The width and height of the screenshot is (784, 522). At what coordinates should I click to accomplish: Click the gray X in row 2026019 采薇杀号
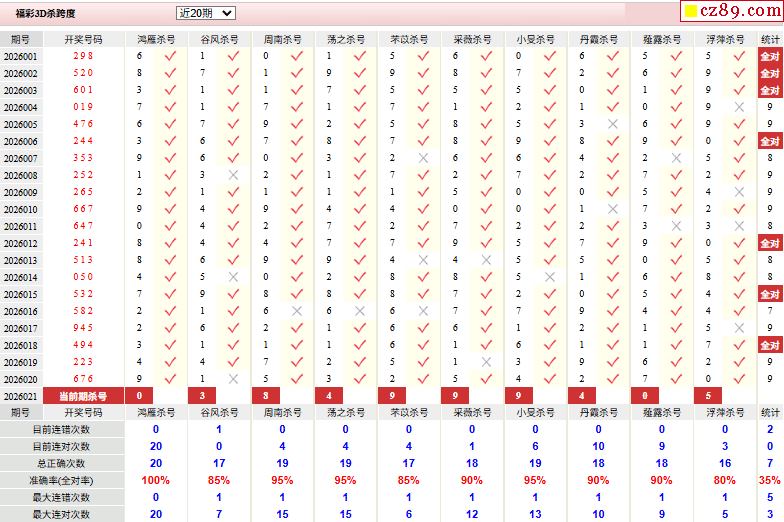(486, 362)
